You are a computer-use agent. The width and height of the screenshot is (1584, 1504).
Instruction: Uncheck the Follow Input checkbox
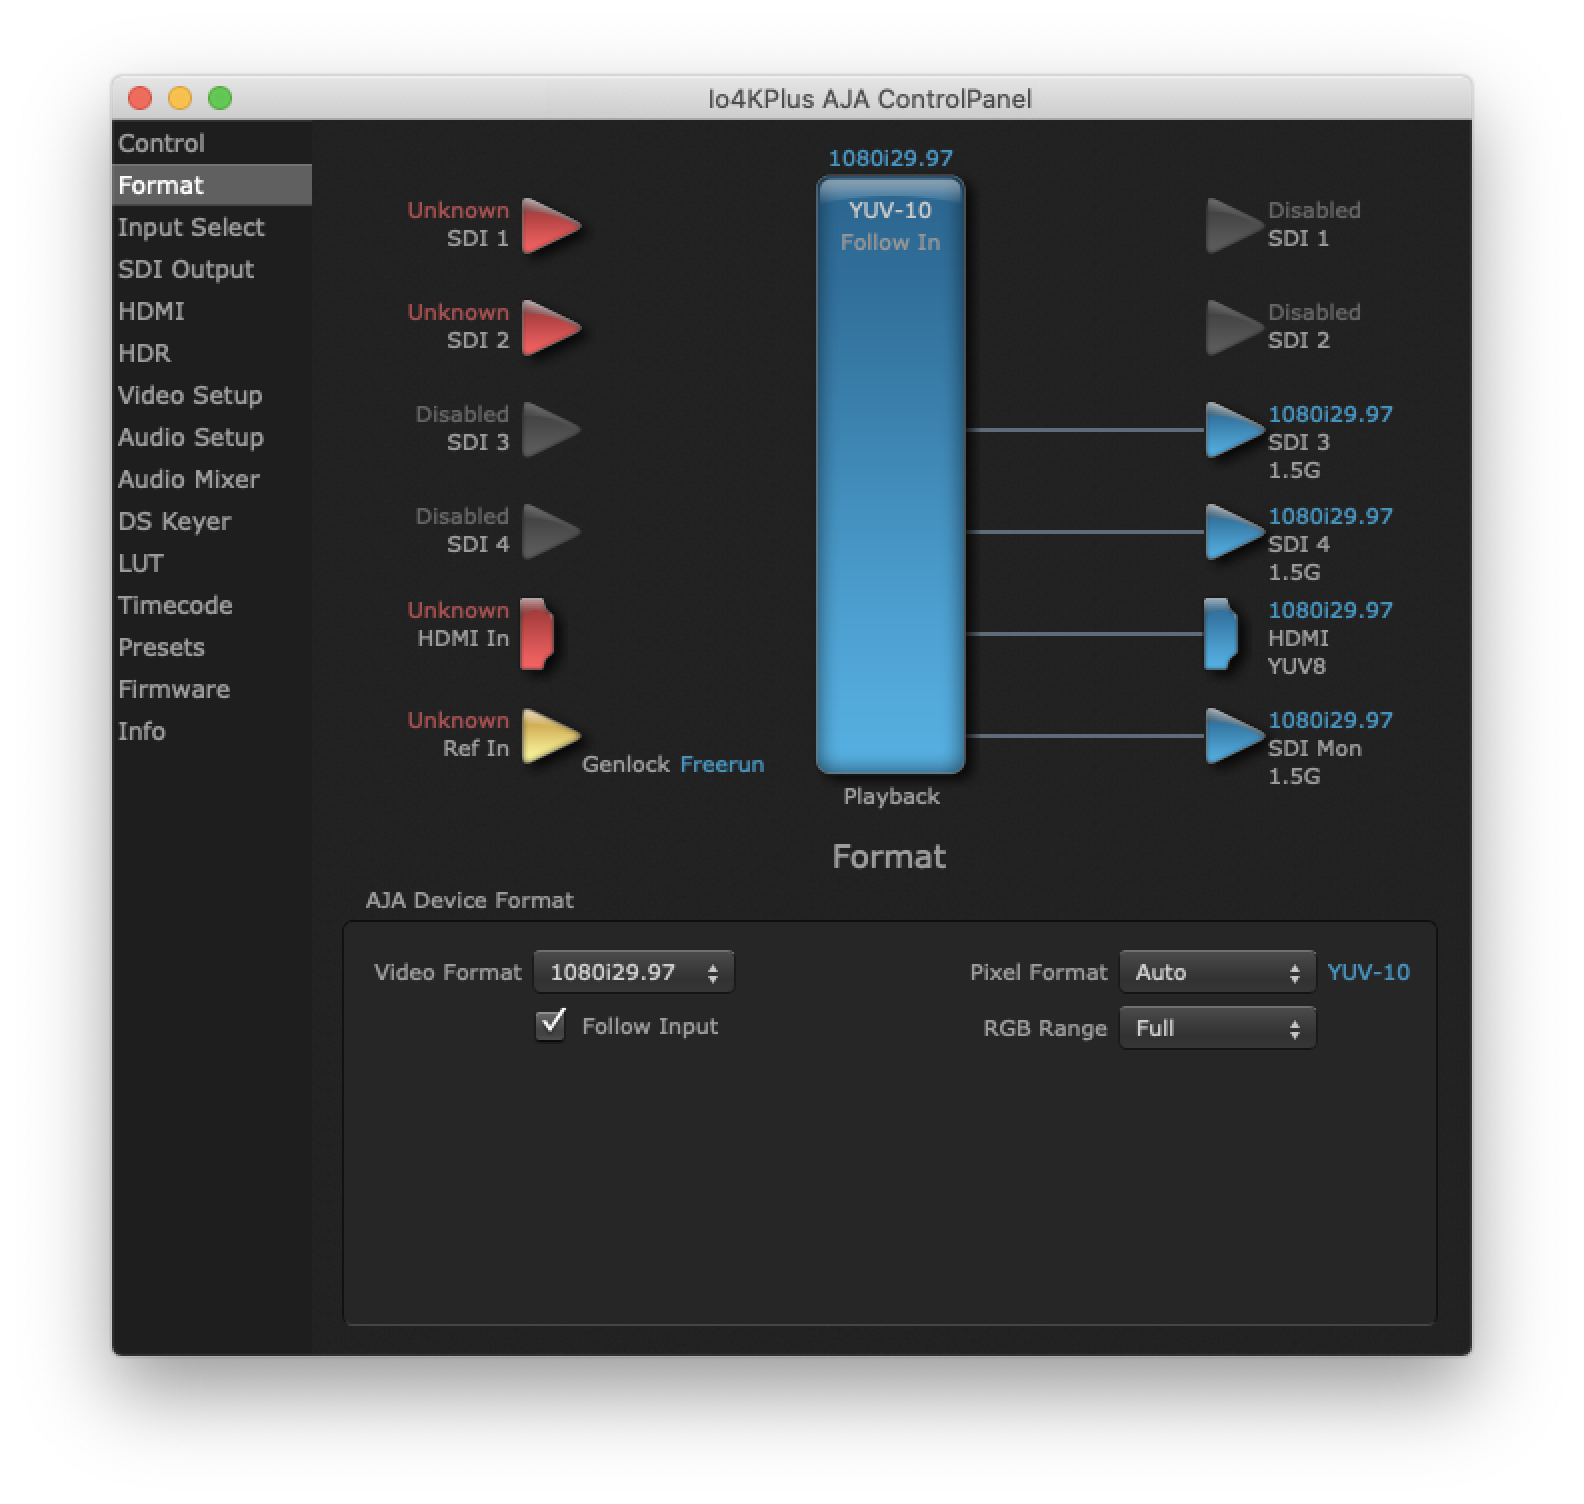click(x=551, y=1025)
